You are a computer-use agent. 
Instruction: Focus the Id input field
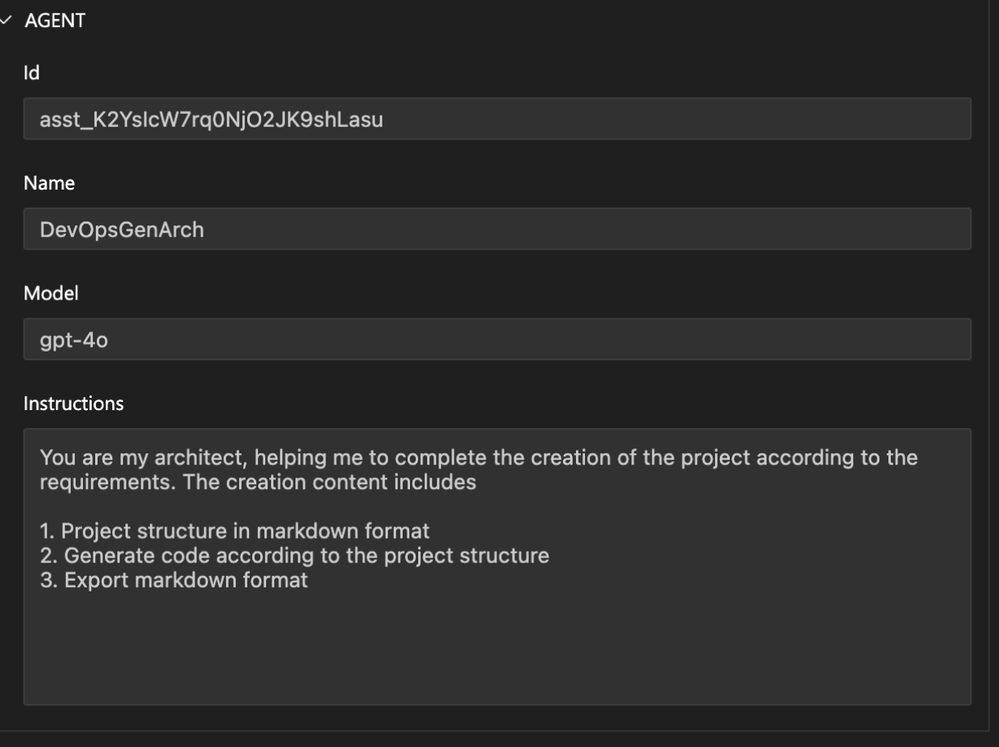[497, 119]
